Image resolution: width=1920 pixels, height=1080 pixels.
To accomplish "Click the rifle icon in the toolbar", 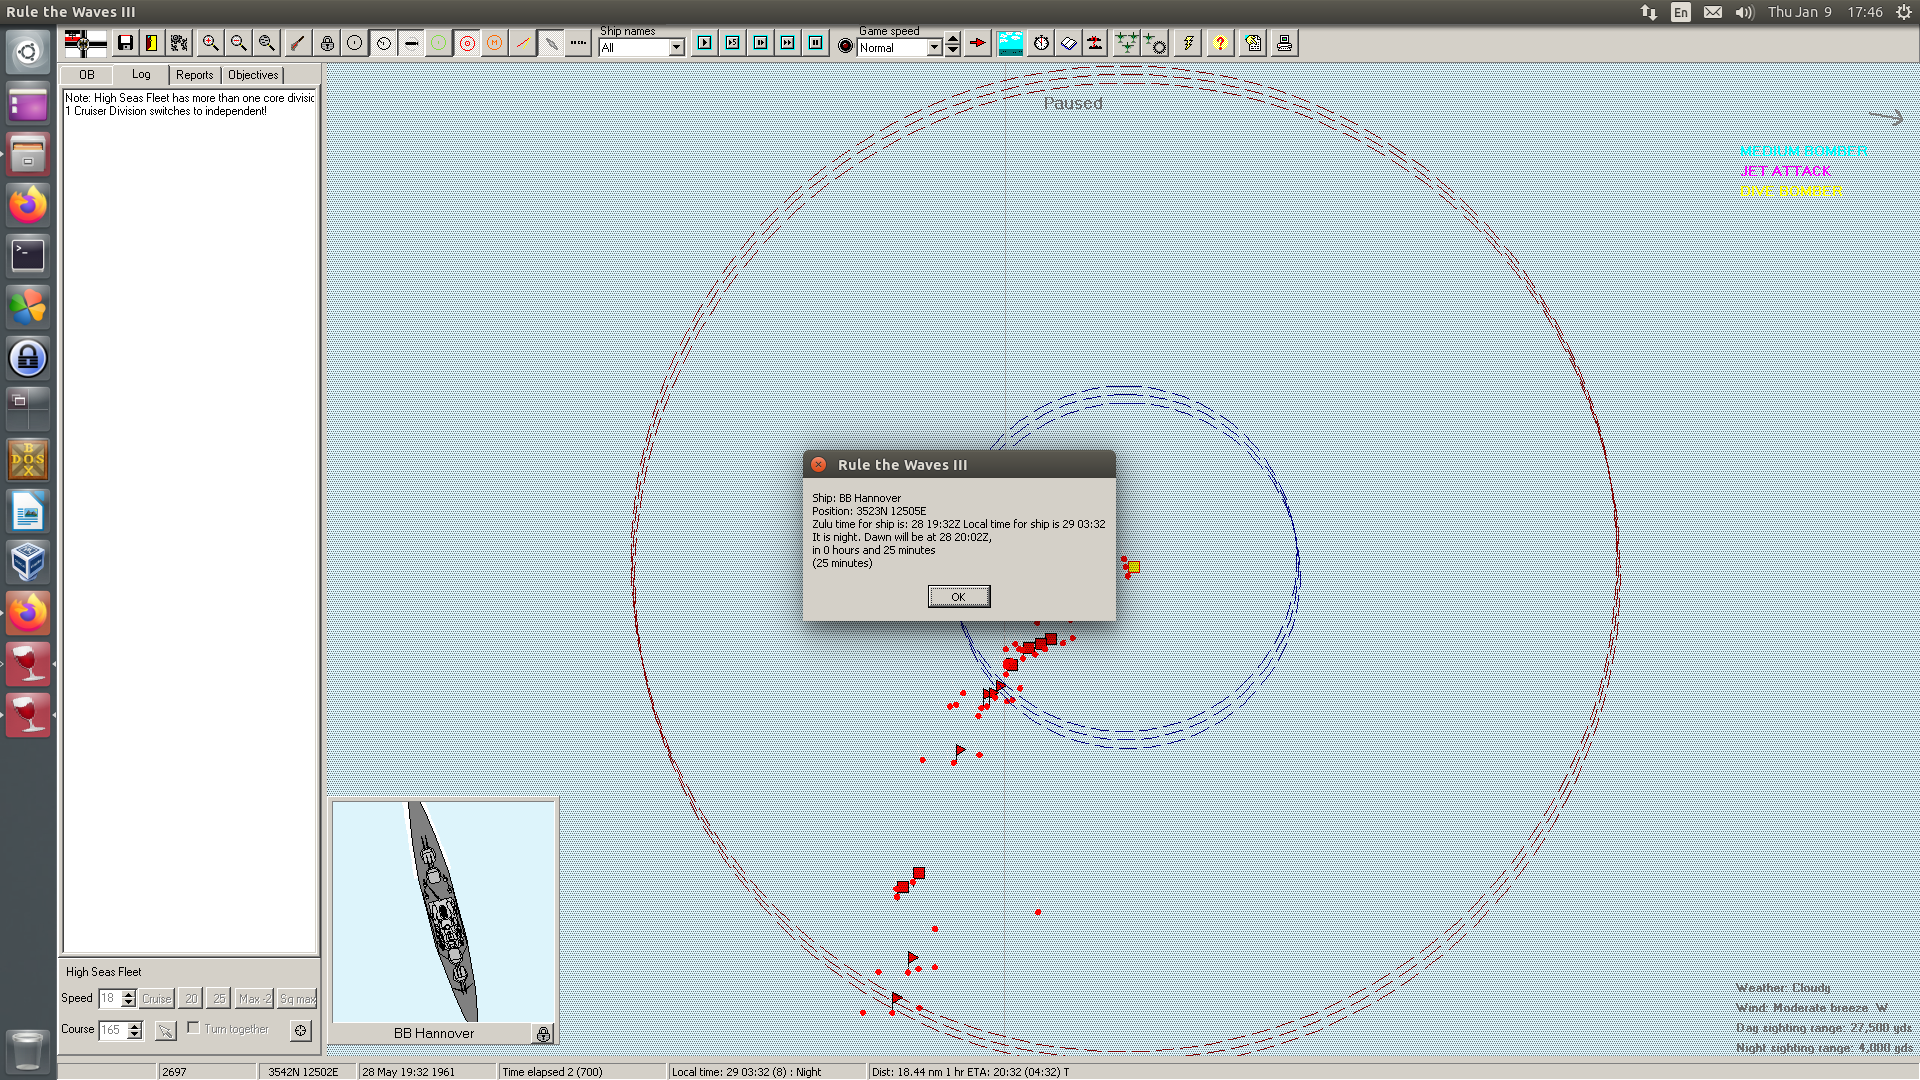I will click(x=298, y=43).
